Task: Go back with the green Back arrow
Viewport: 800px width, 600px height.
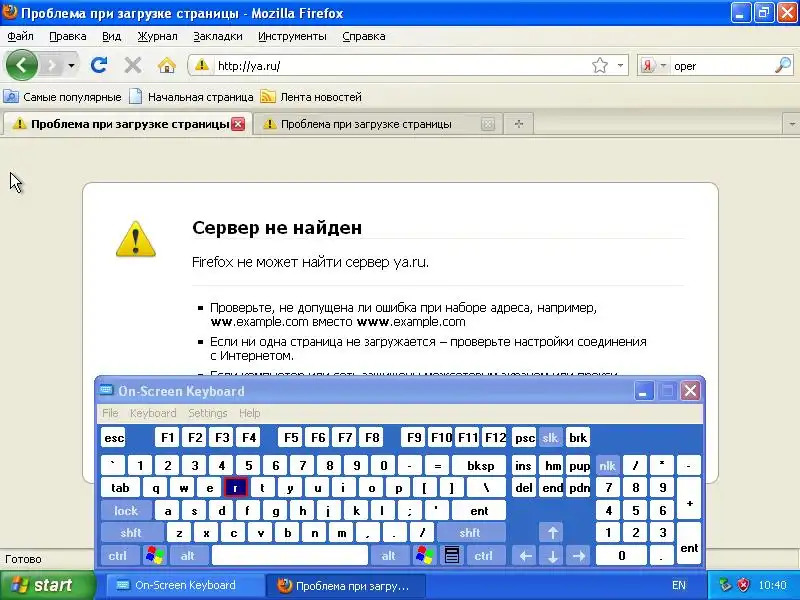Action: click(21, 65)
